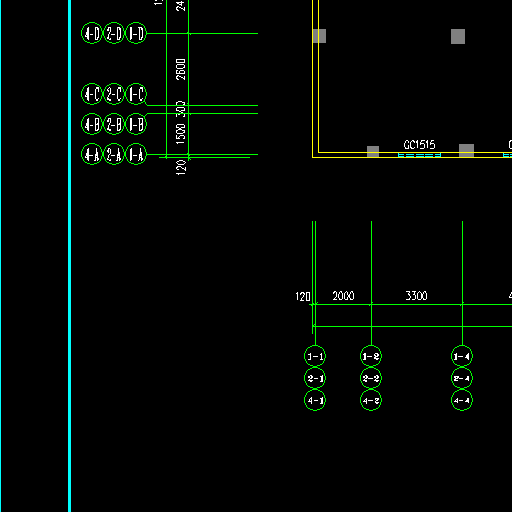Select the 1-B grid bubble
The height and width of the screenshot is (512, 512).
136,124
